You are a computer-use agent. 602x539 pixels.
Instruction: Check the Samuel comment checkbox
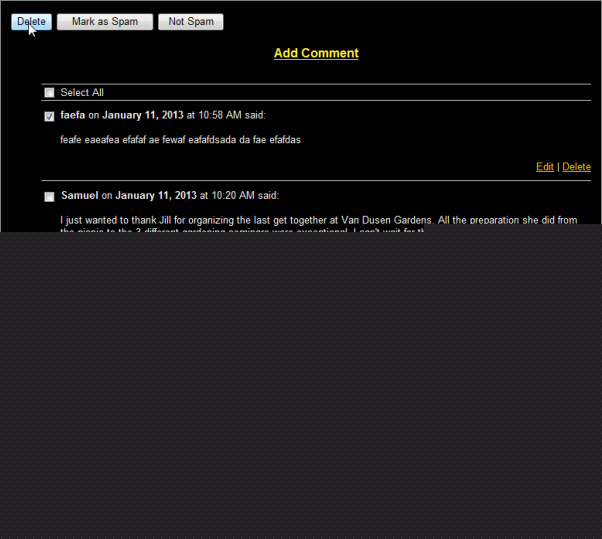point(49,196)
